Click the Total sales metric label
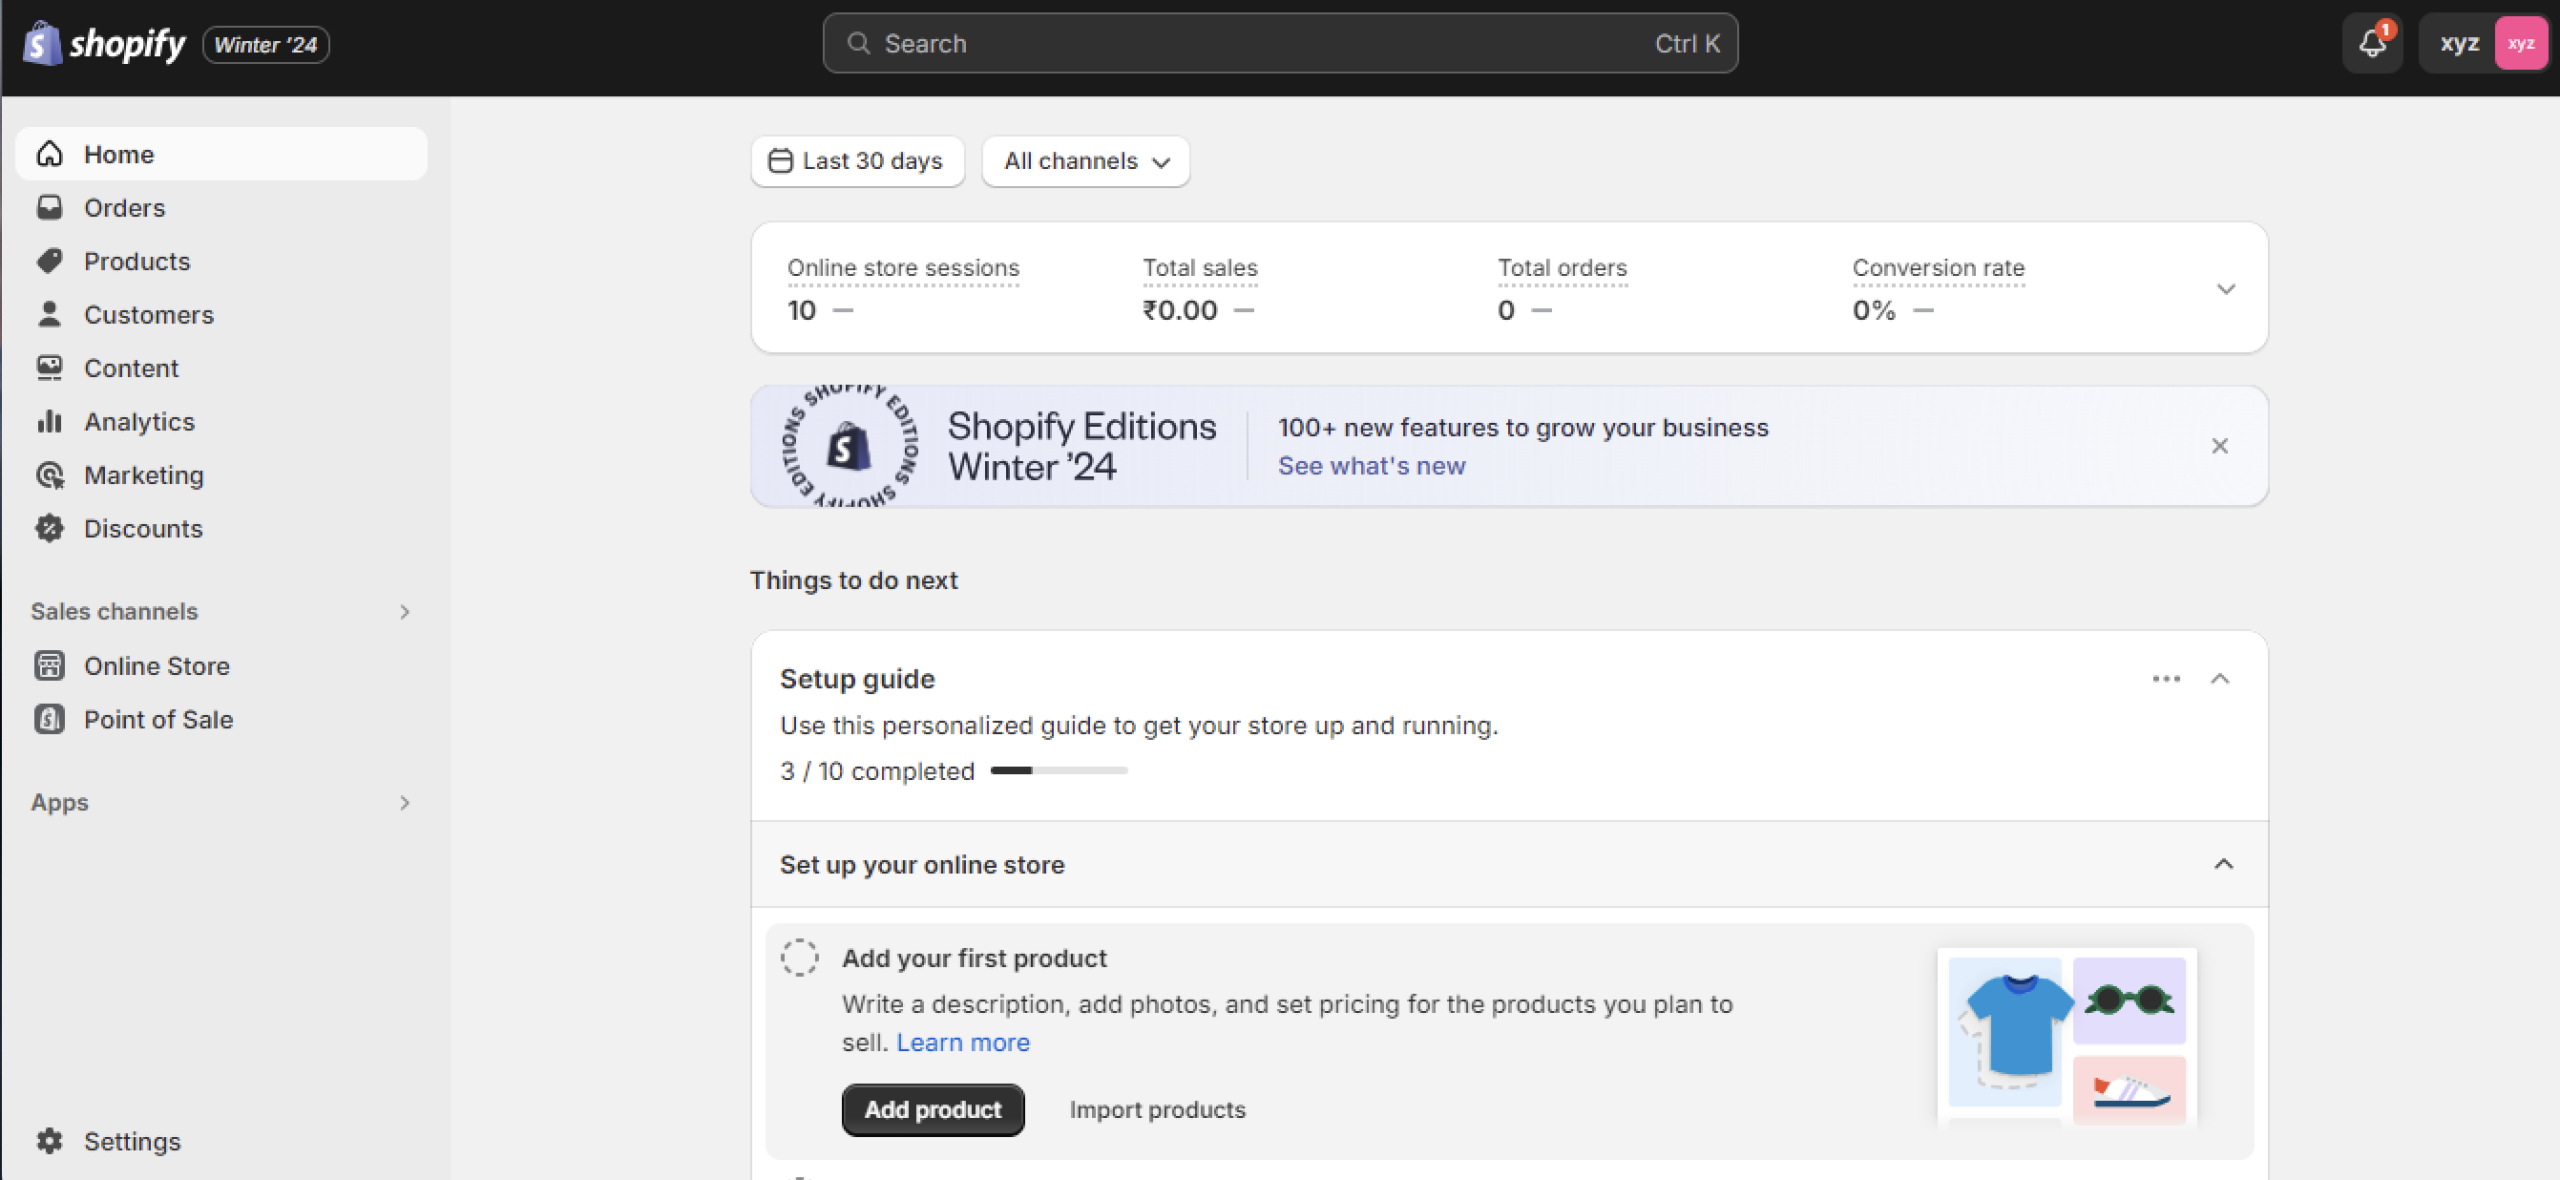This screenshot has height=1180, width=2560. click(1200, 268)
